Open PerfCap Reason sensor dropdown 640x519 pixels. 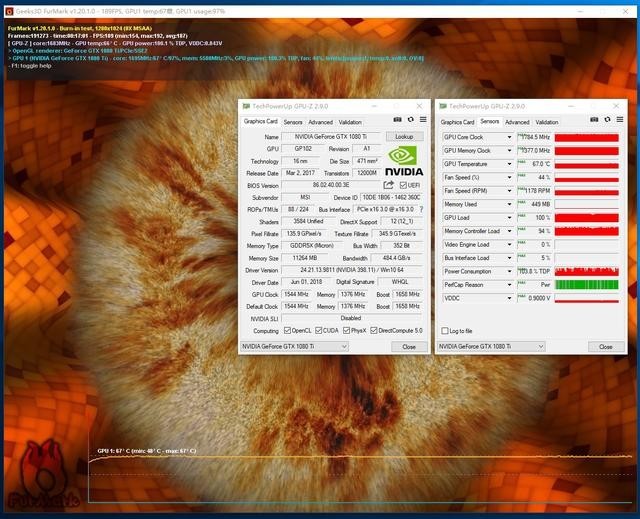point(509,285)
